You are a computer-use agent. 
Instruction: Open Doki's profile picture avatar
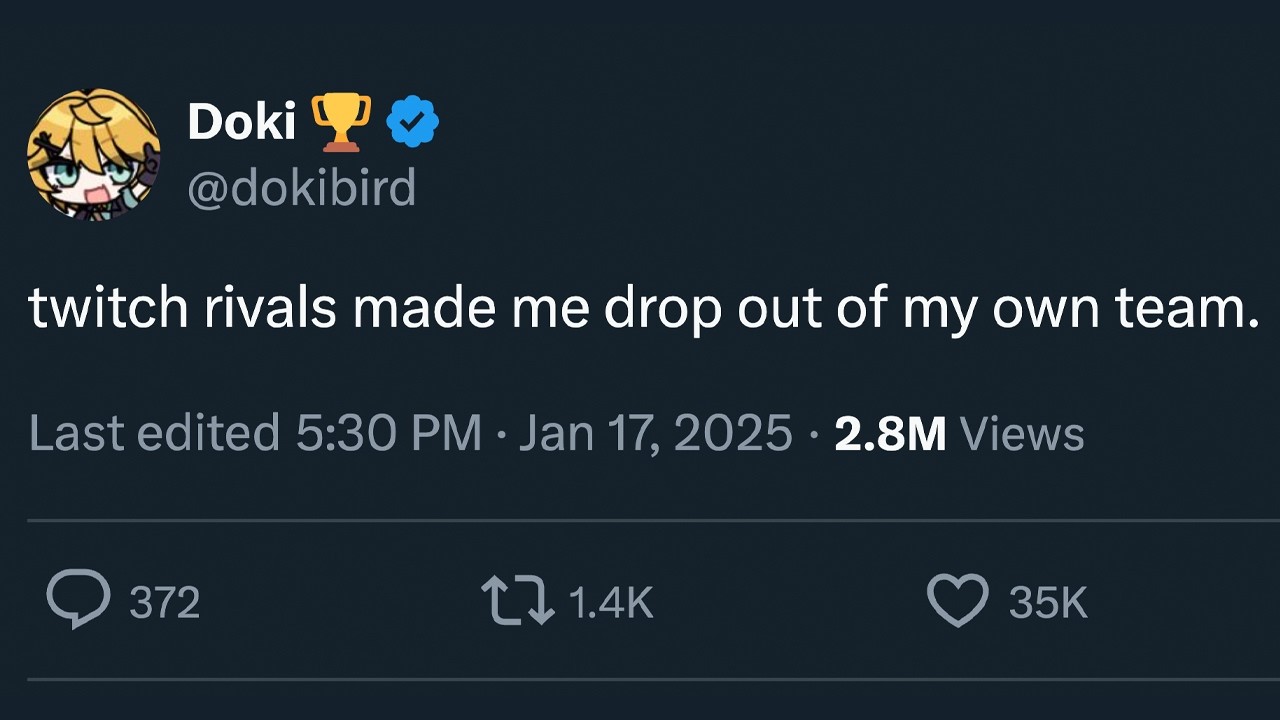click(x=93, y=155)
